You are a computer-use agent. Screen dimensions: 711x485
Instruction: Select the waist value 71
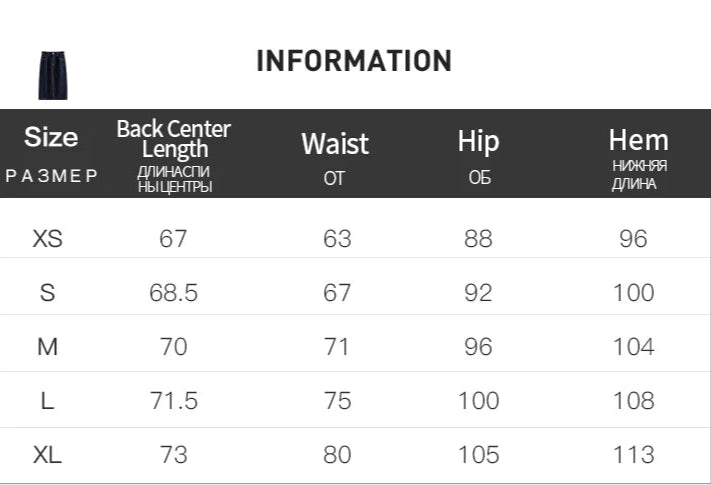coord(337,347)
